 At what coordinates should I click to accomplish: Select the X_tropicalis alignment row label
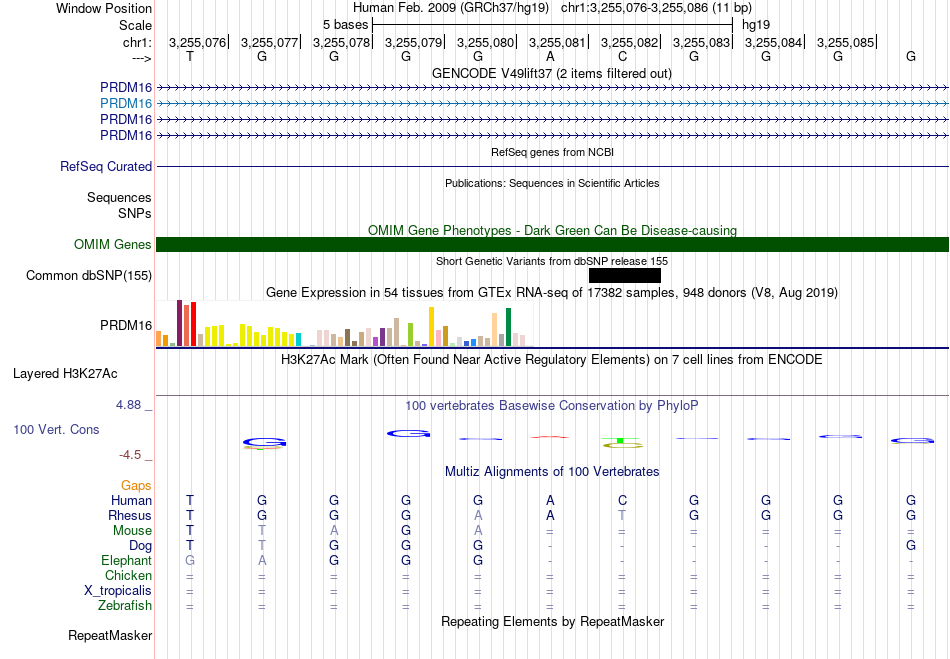tap(118, 591)
